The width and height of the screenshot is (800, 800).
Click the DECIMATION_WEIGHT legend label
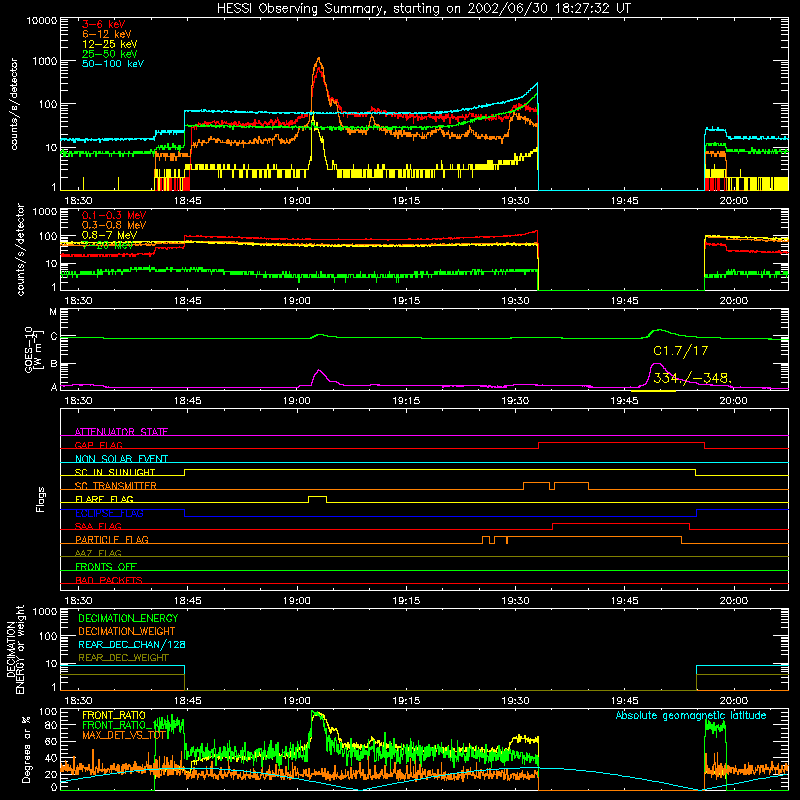click(127, 631)
